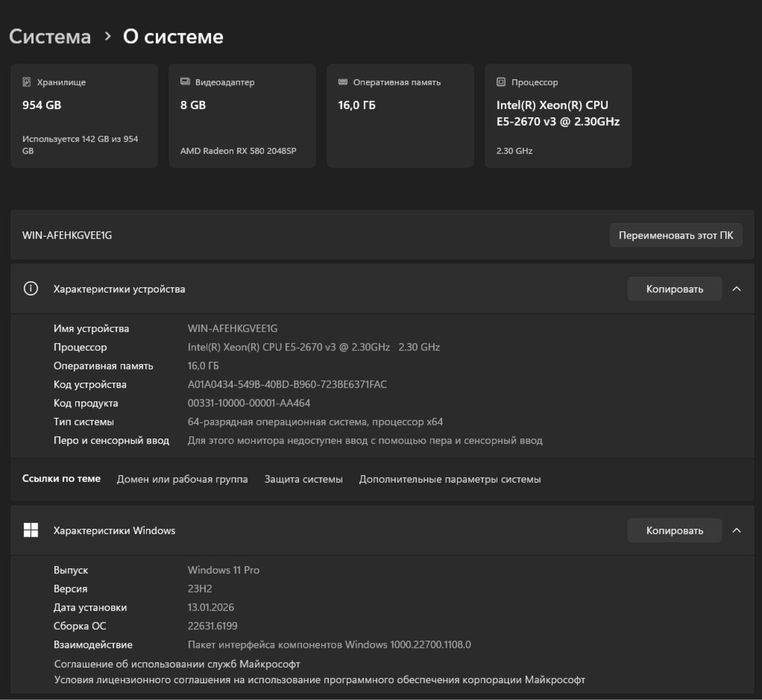Select the Код устройства value A01A0434-549B
Screen dimensions: 762x700
tap(287, 385)
